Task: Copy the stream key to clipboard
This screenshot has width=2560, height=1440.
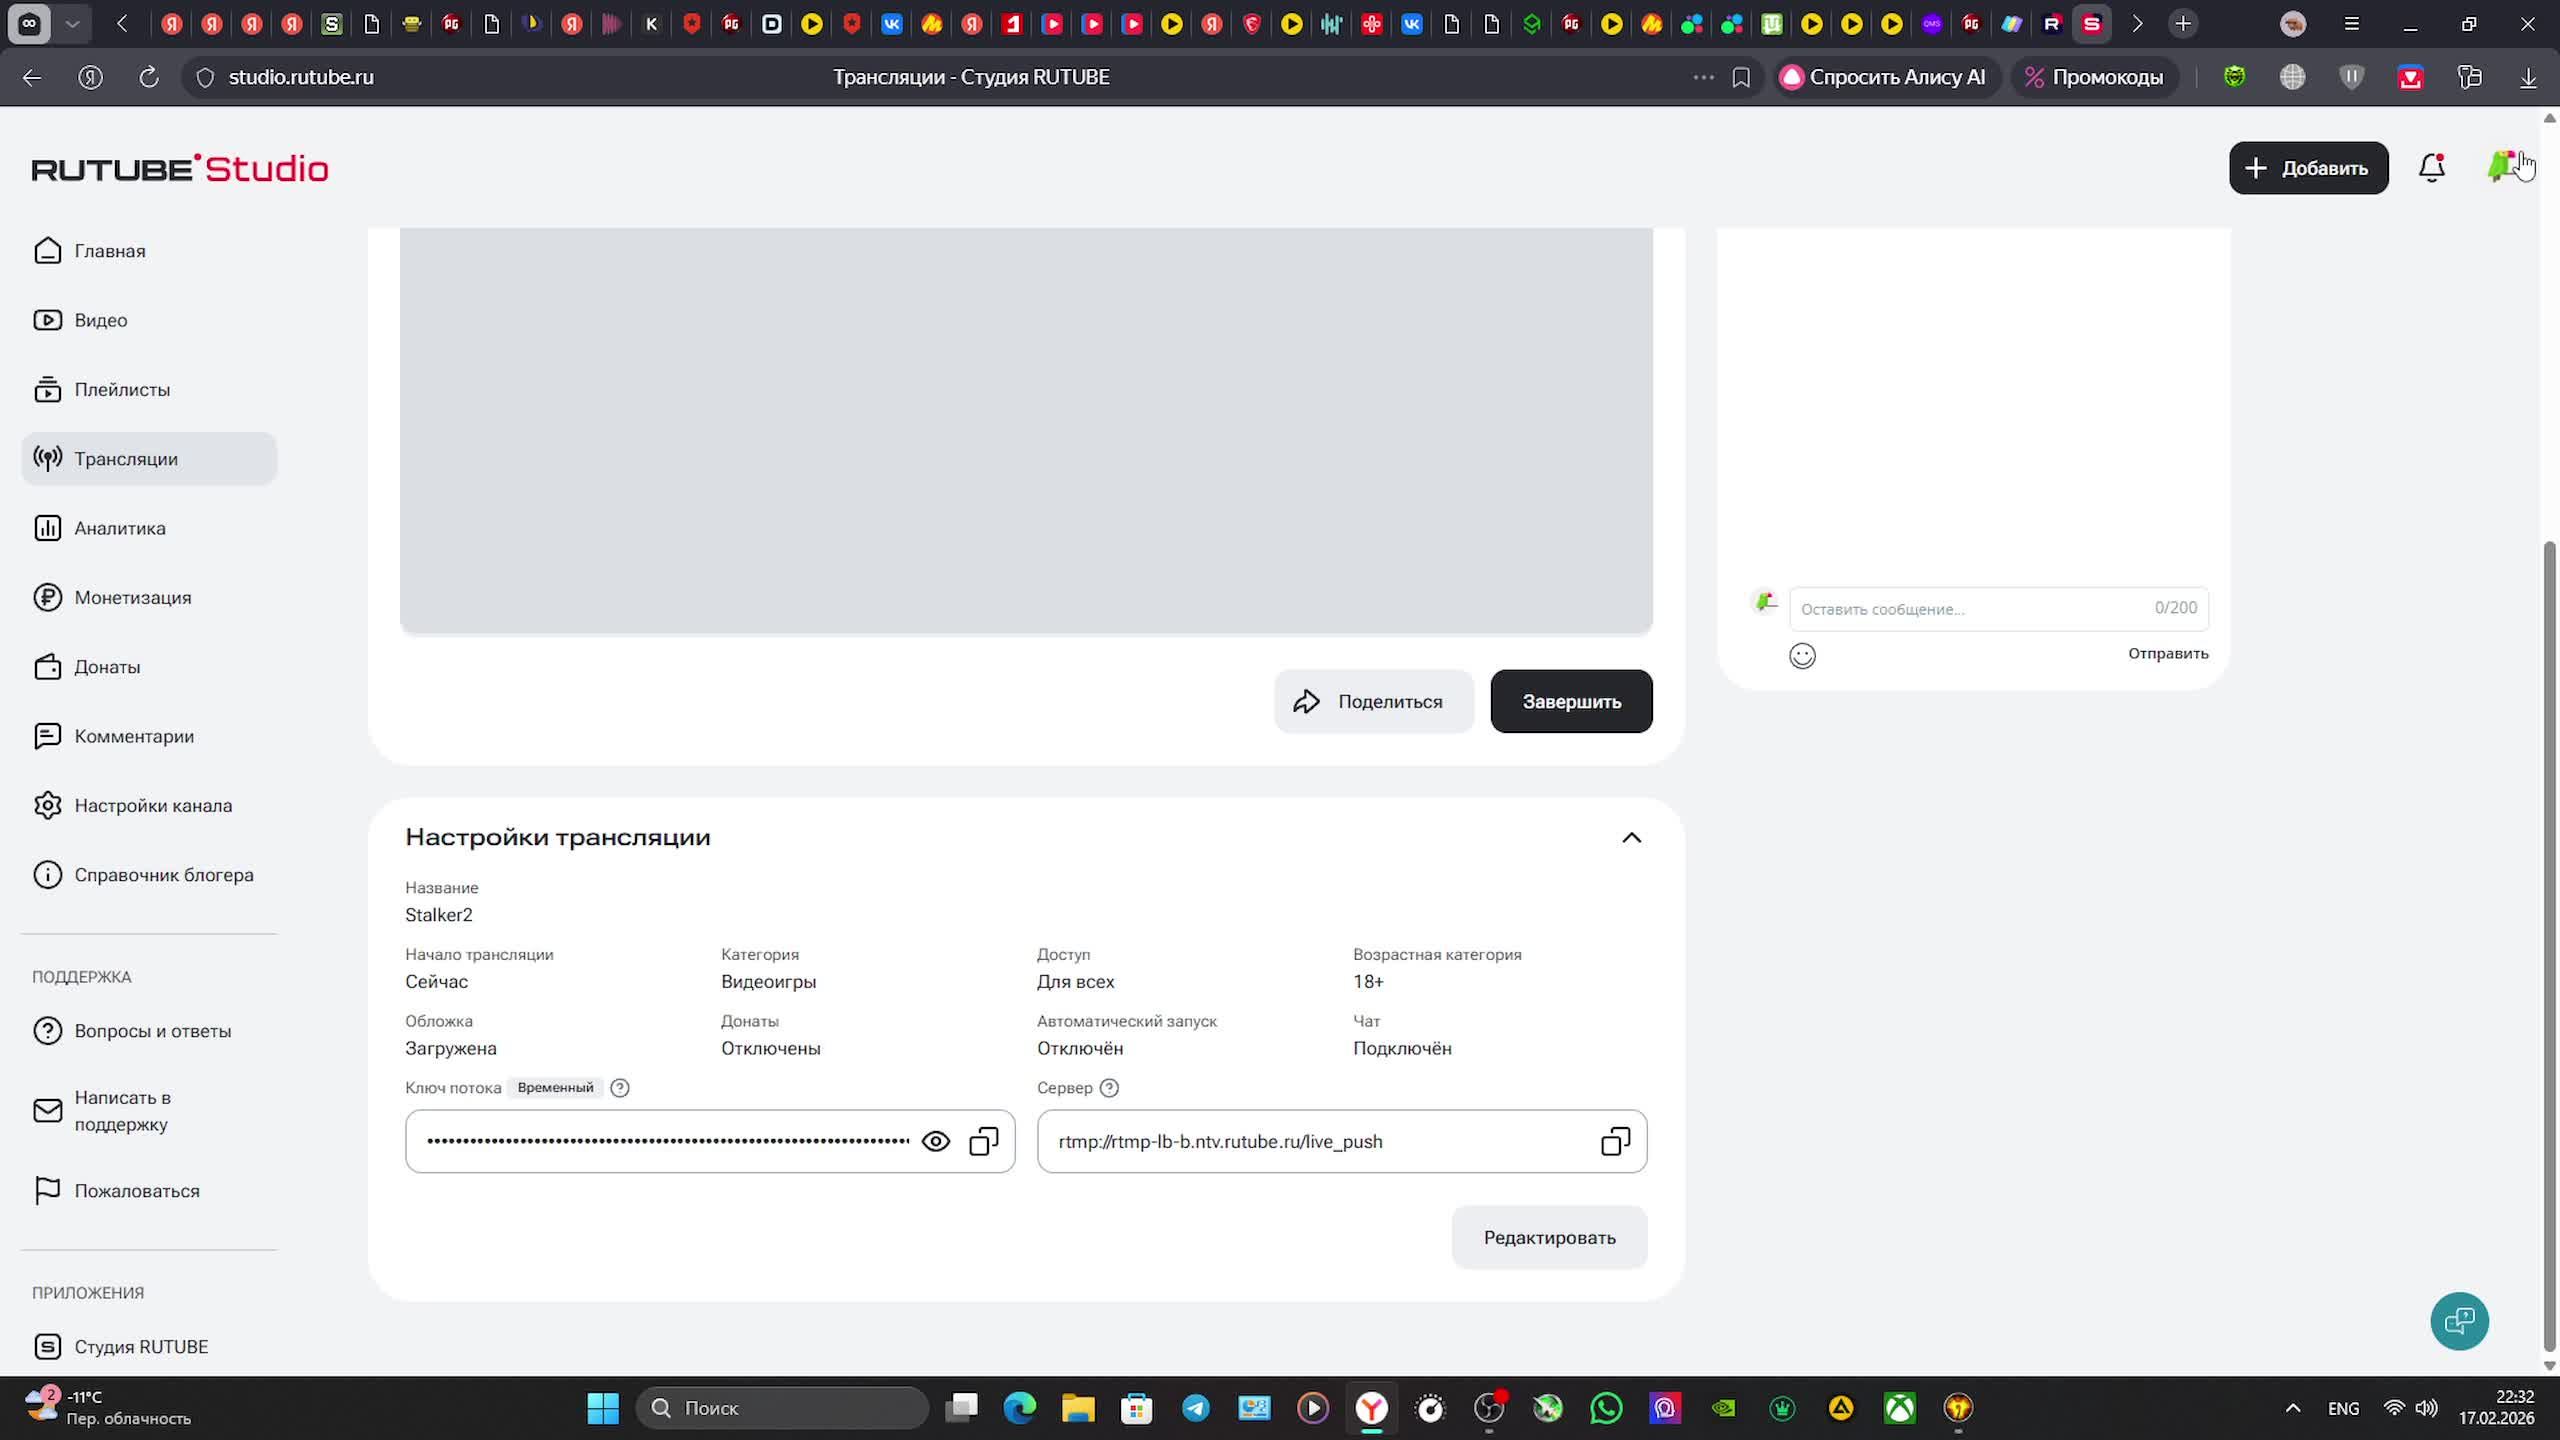Action: pyautogui.click(x=984, y=1141)
